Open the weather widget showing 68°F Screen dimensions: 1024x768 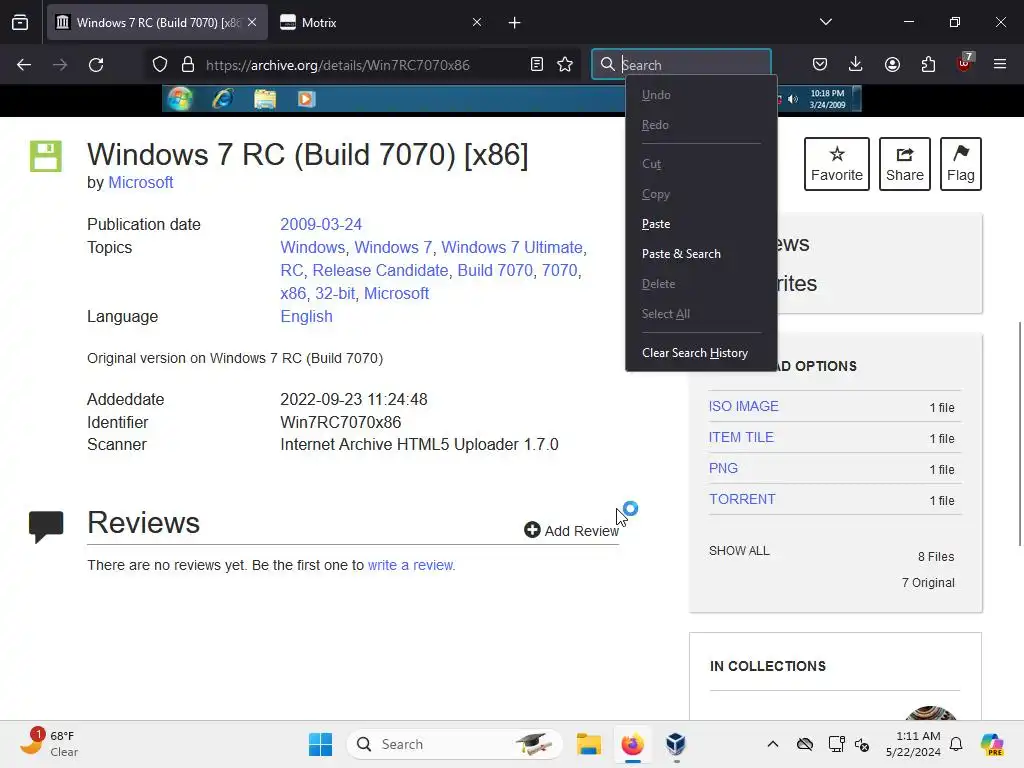click(48, 744)
